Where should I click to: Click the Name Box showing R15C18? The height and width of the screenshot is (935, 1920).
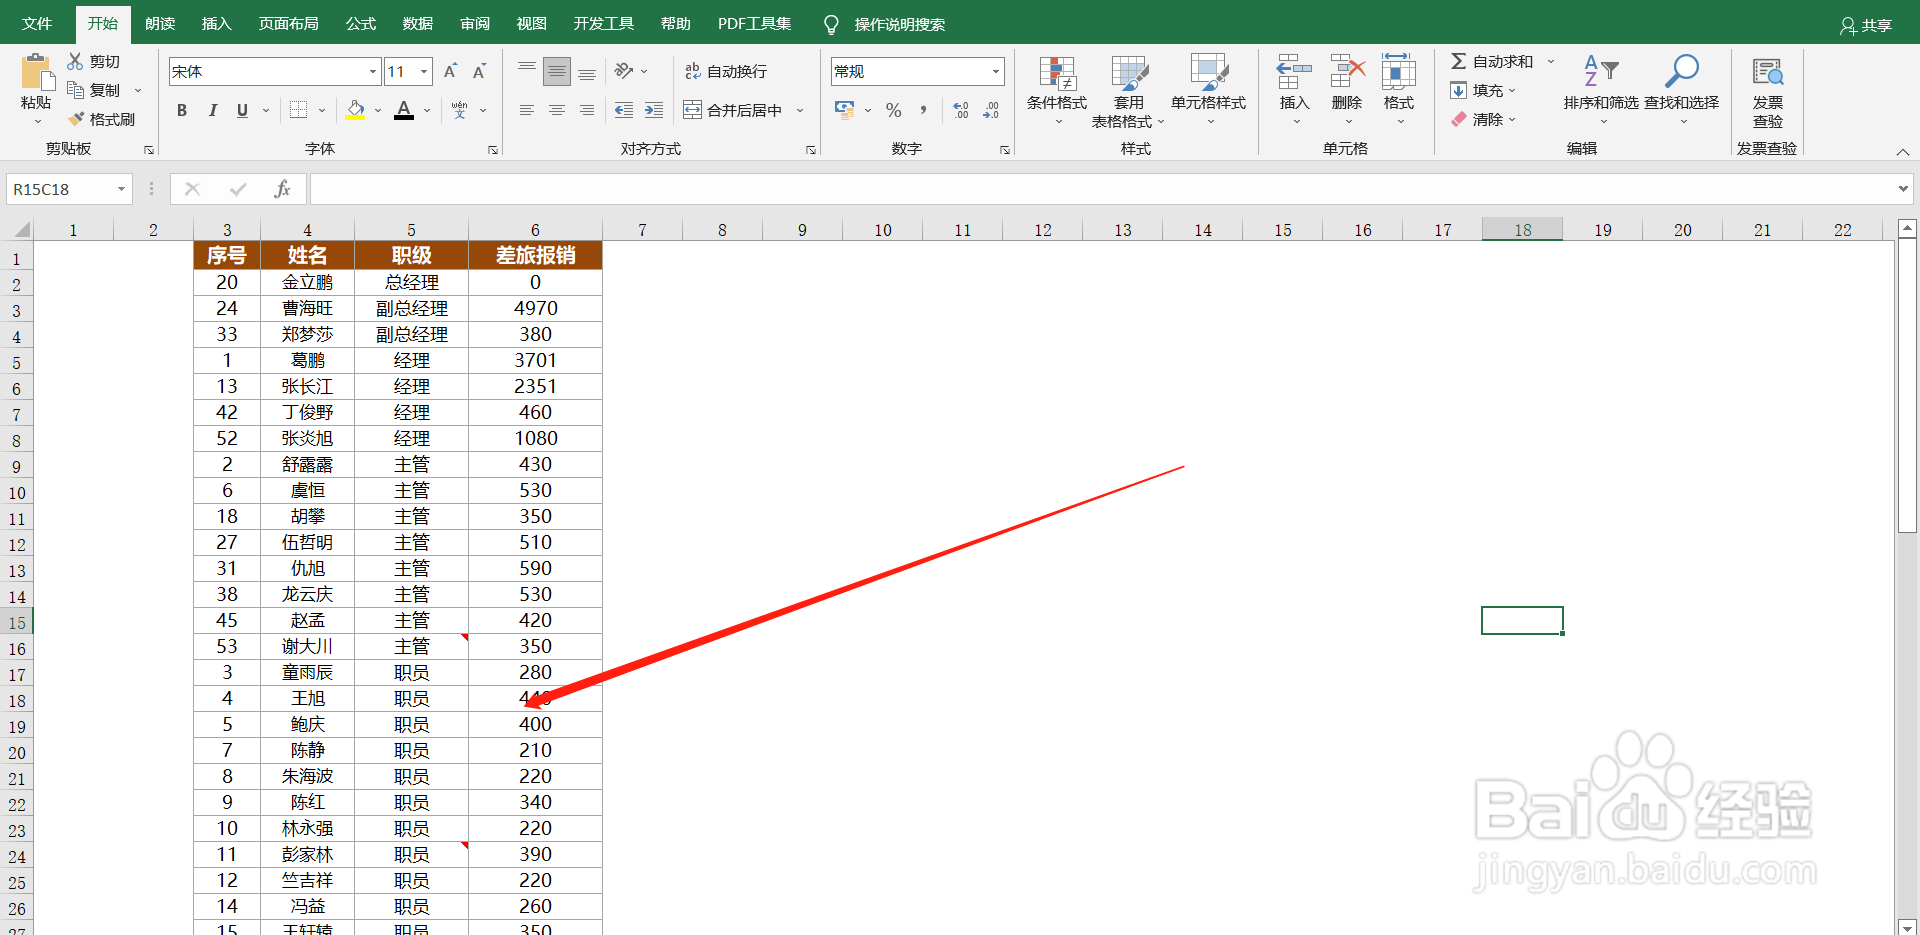pos(69,189)
